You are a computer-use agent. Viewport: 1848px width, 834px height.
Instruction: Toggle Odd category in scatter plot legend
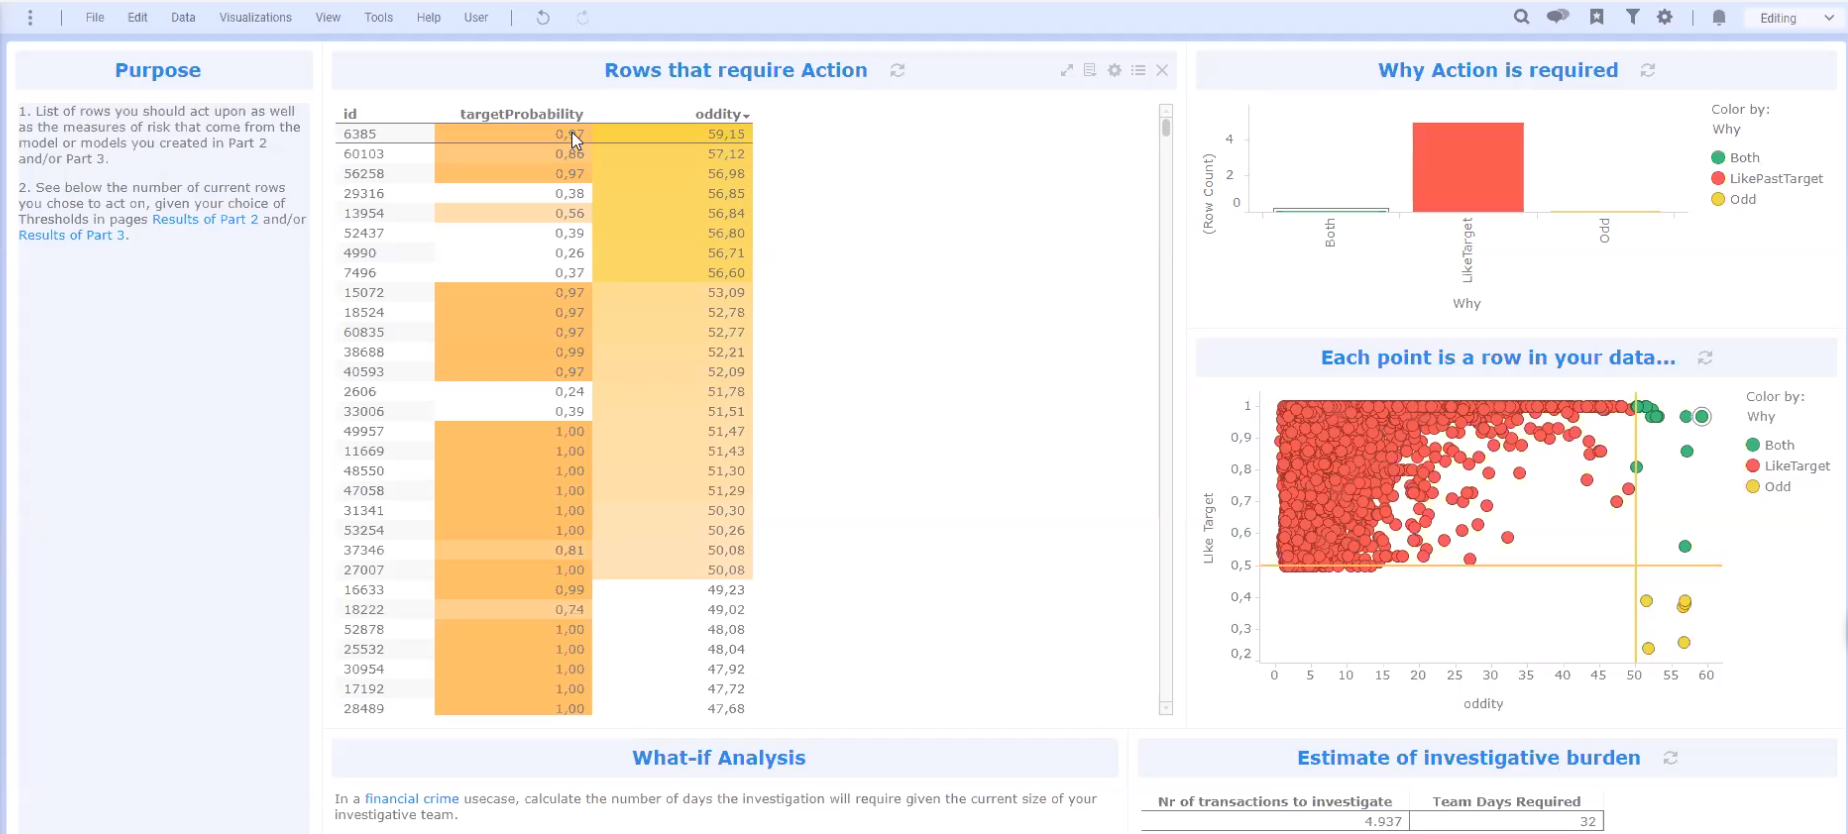pos(1777,487)
